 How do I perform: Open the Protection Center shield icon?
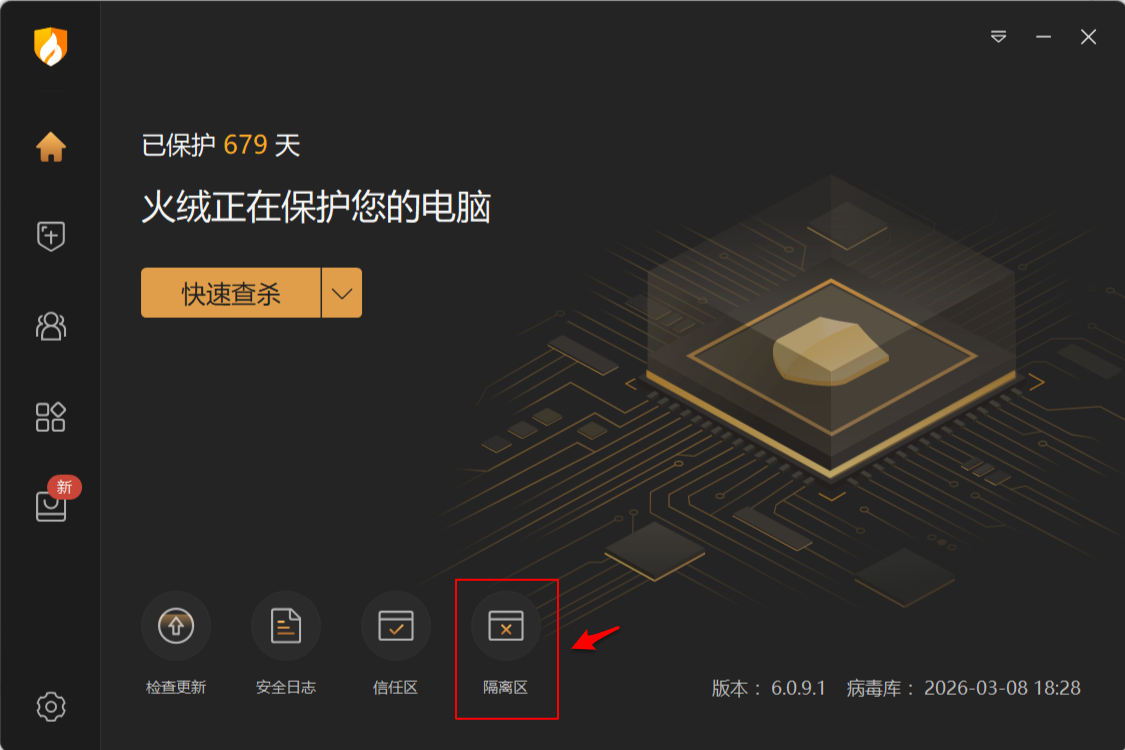coord(50,236)
